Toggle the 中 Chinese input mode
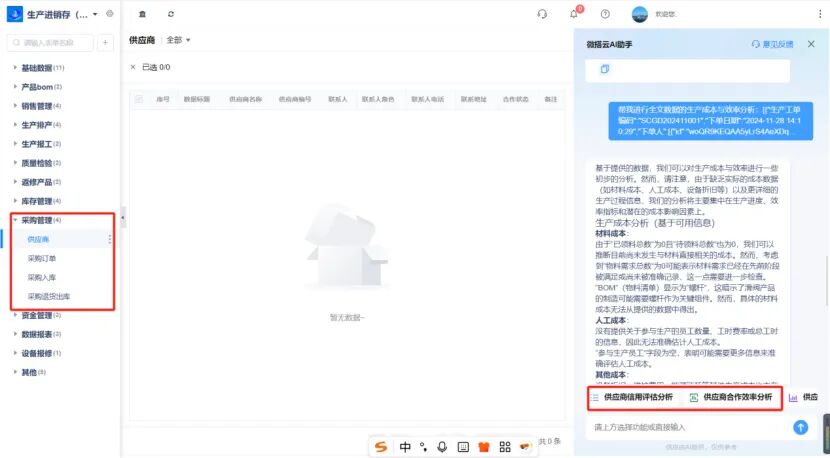The image size is (830, 458). (405, 447)
